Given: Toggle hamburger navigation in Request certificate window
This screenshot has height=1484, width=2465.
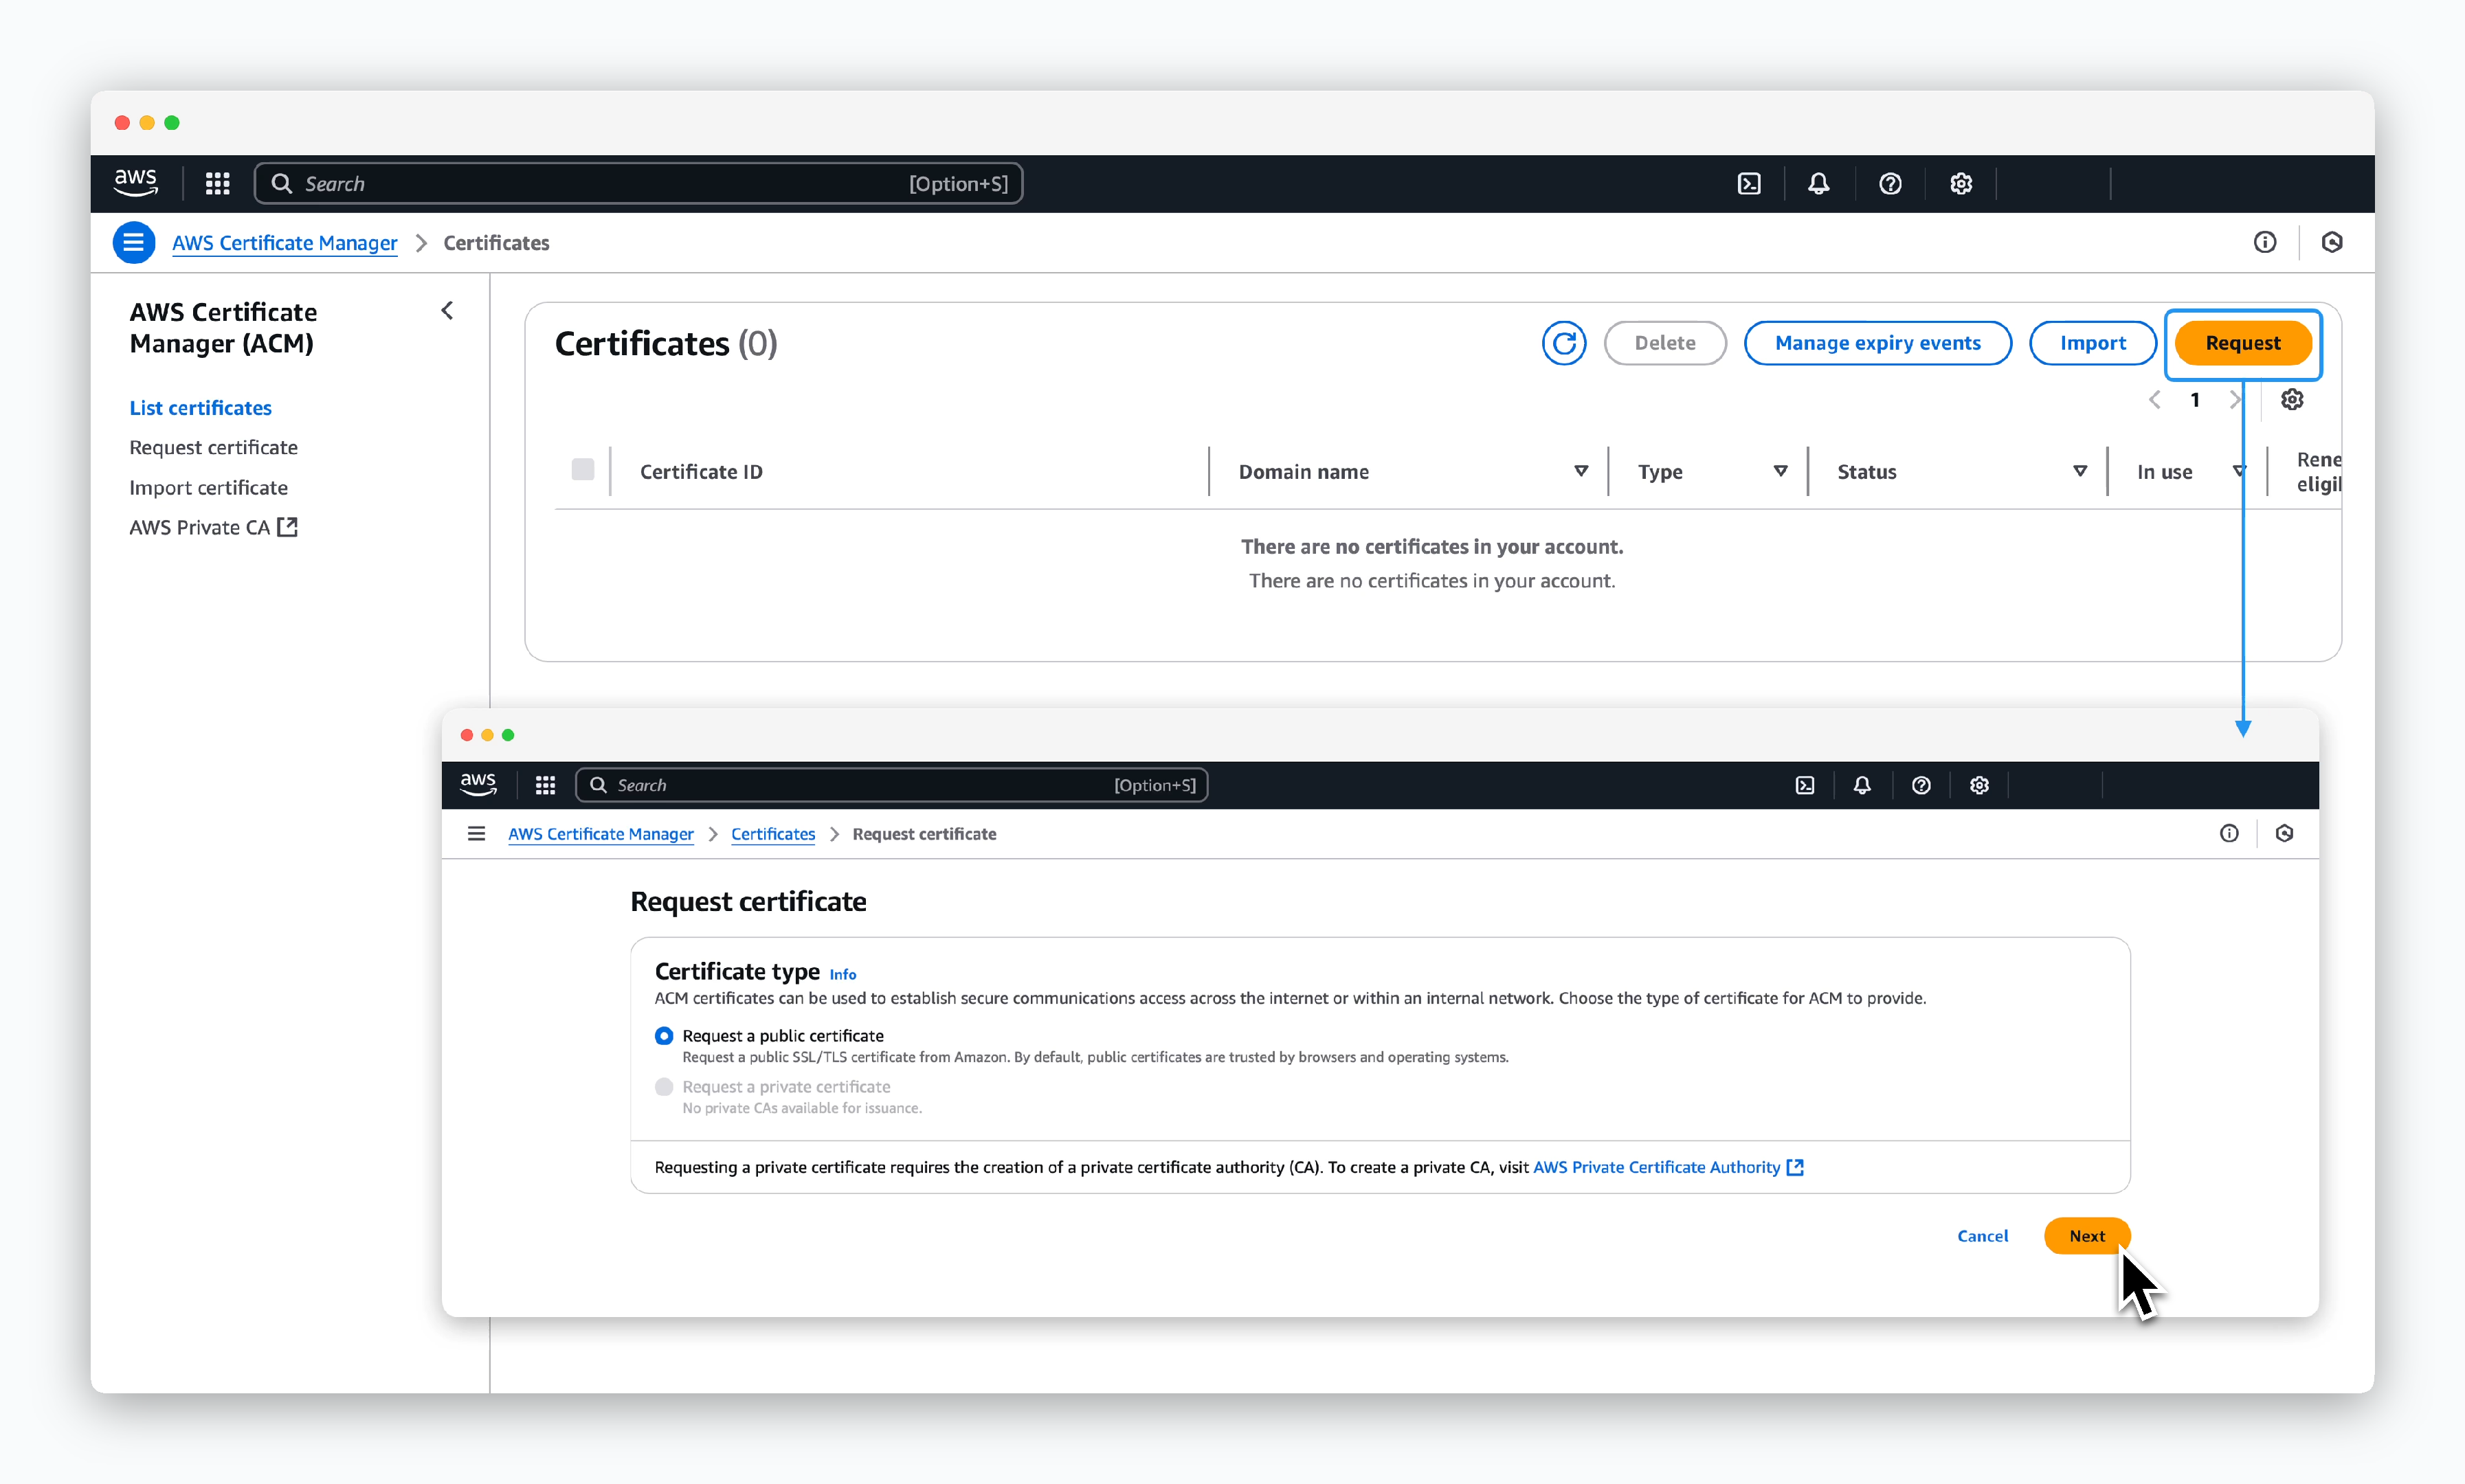Looking at the screenshot, I should pyautogui.click(x=476, y=833).
